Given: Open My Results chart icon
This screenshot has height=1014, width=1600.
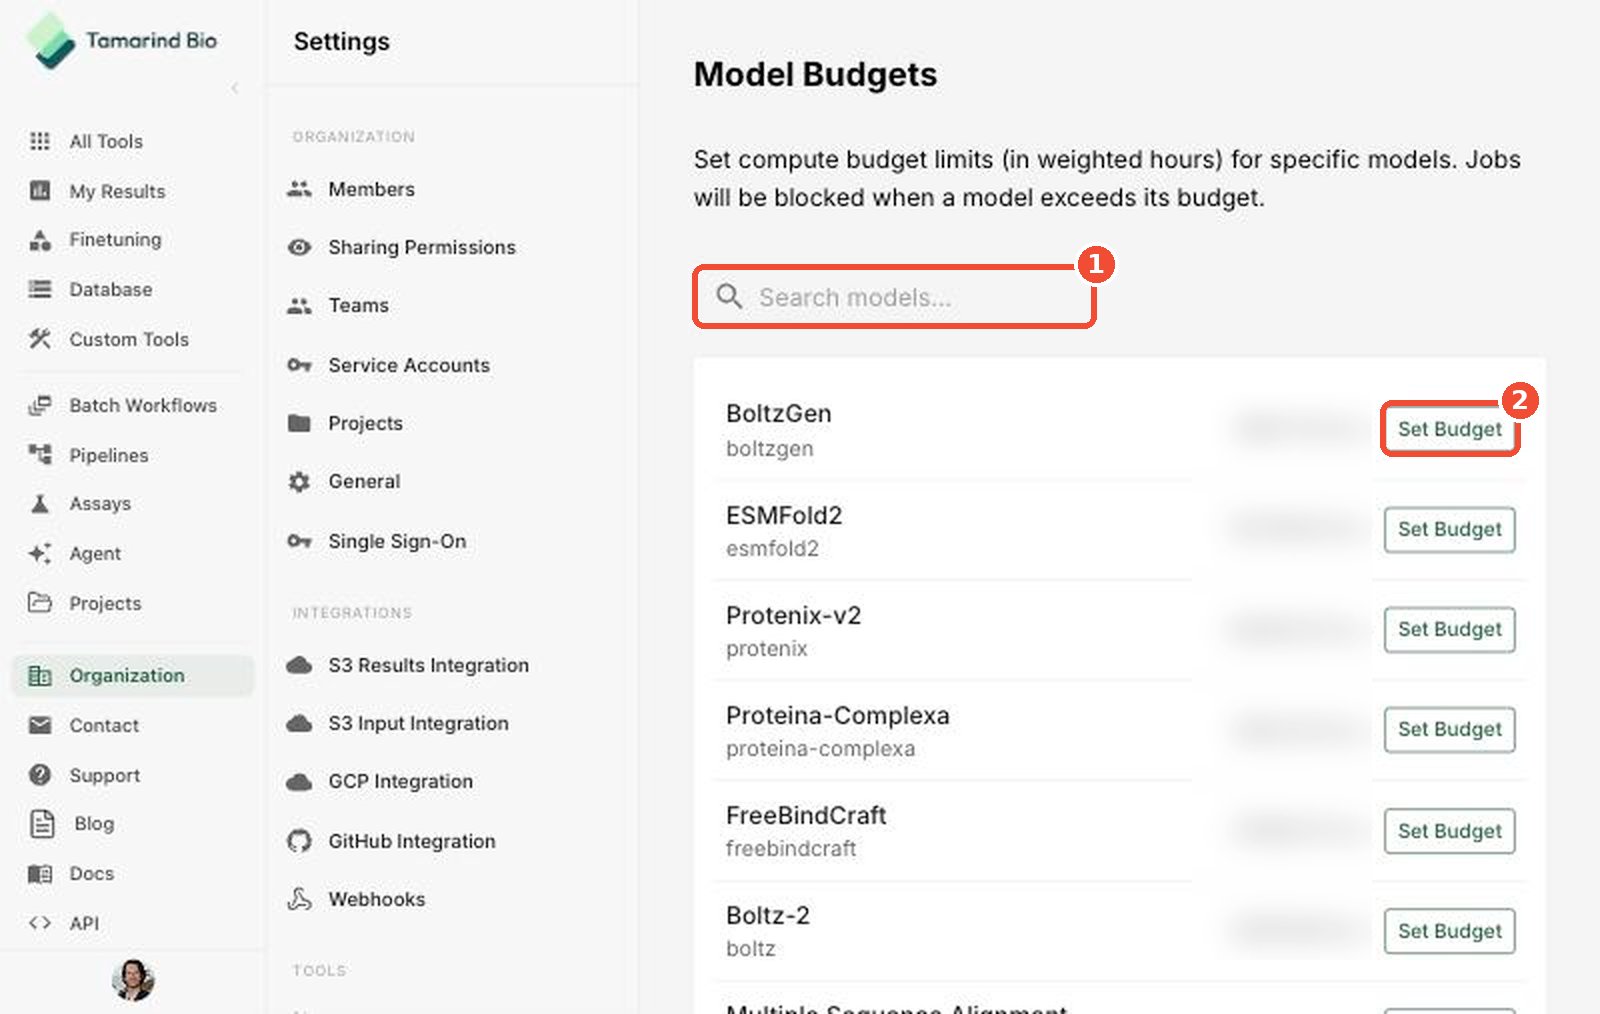Looking at the screenshot, I should [x=40, y=190].
